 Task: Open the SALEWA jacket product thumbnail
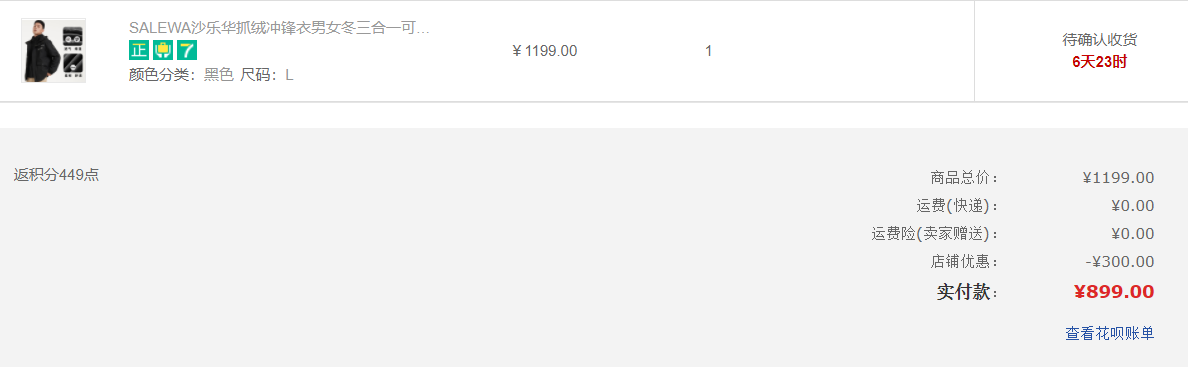click(53, 50)
